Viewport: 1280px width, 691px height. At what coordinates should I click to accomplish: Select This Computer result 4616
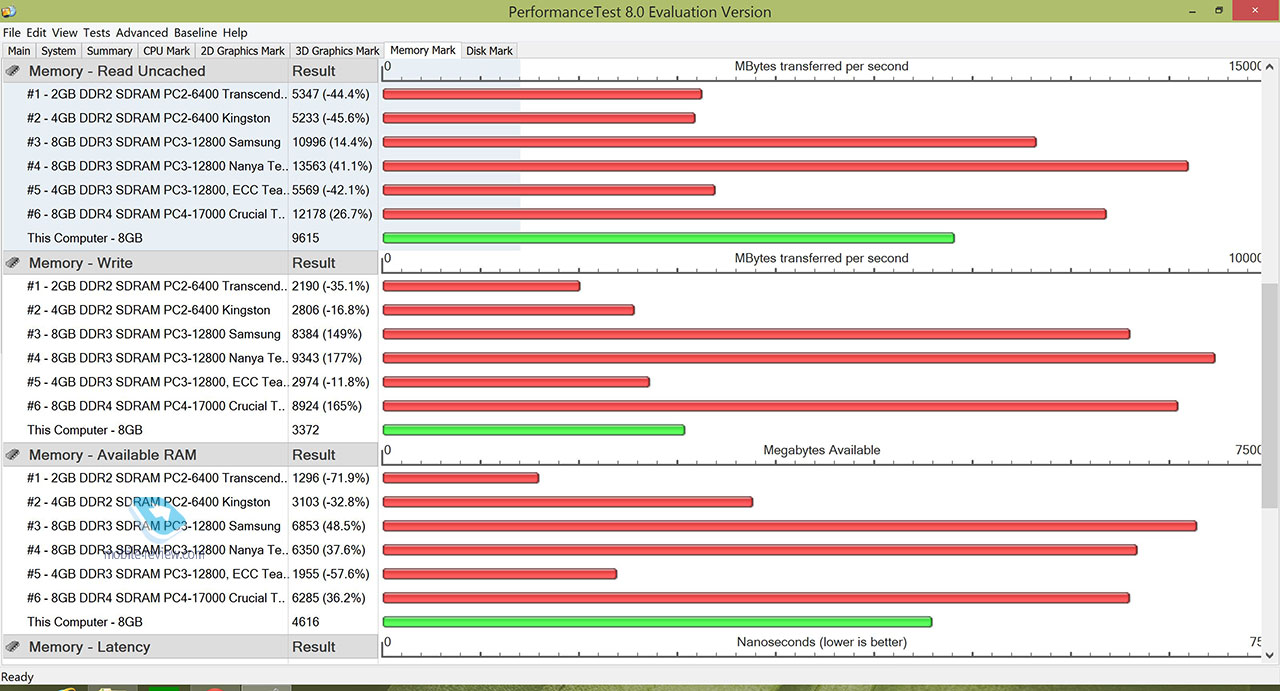pyautogui.click(x=306, y=622)
